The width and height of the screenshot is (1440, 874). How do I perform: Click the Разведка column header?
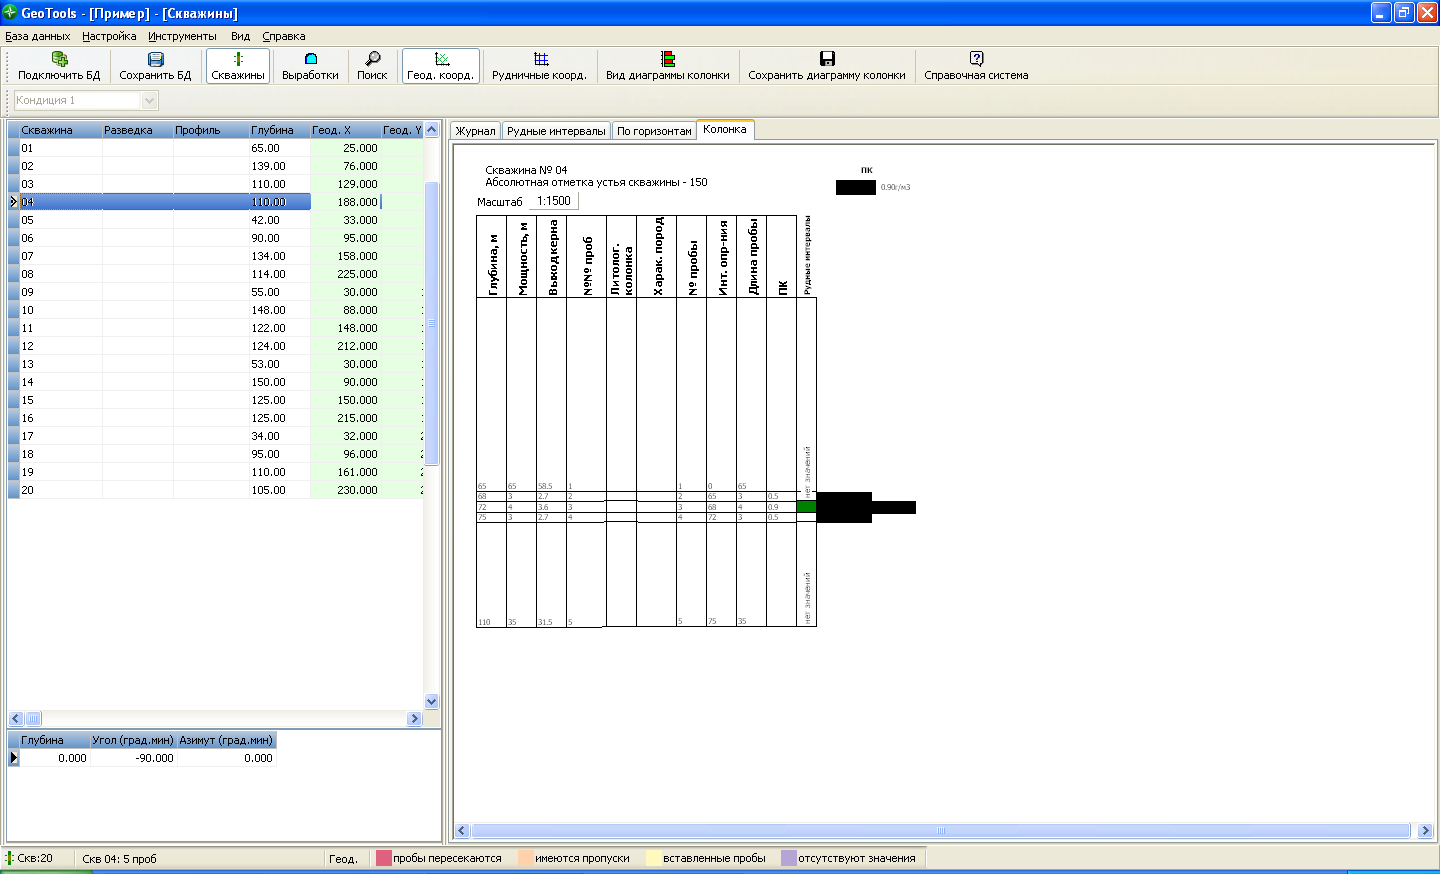coord(137,130)
